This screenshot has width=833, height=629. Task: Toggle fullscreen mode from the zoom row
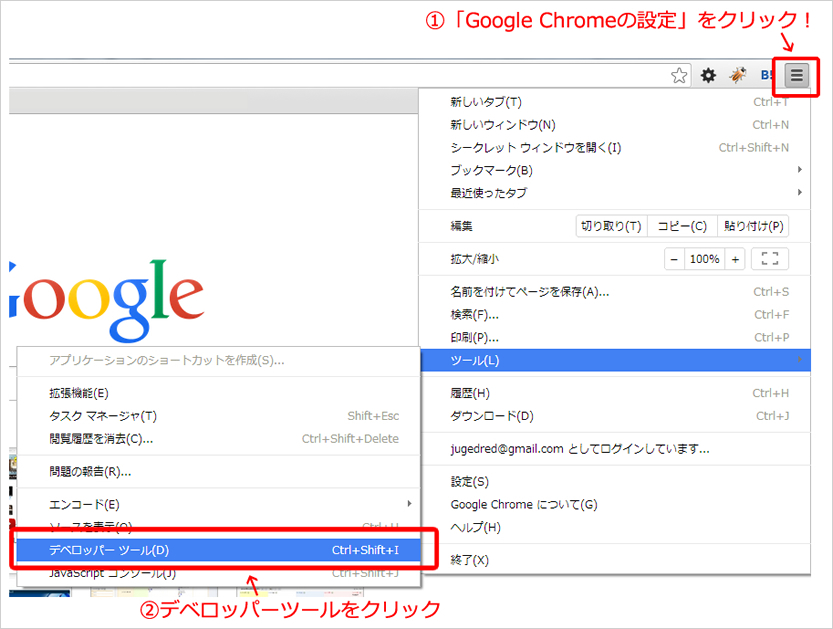pyautogui.click(x=769, y=259)
